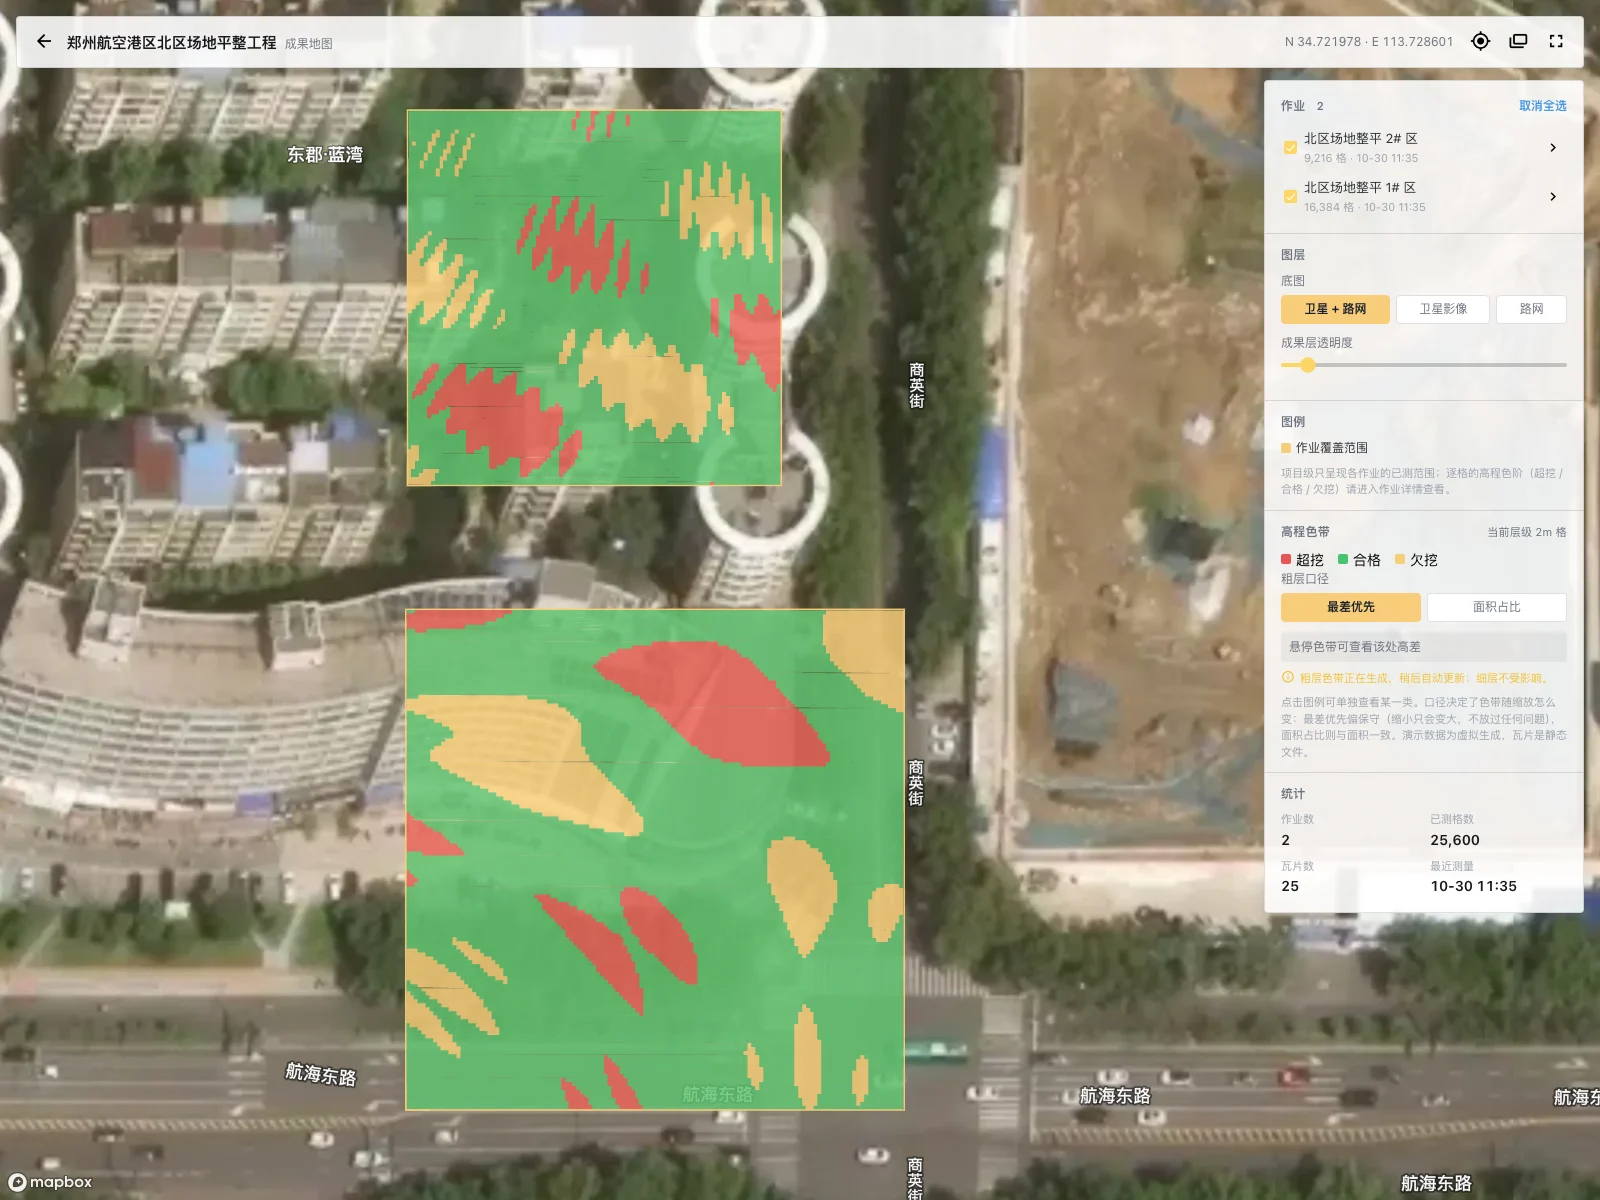1600x1200 pixels.
Task: Click the project title 郑州航空港区北区场地平整工程
Action: point(171,42)
